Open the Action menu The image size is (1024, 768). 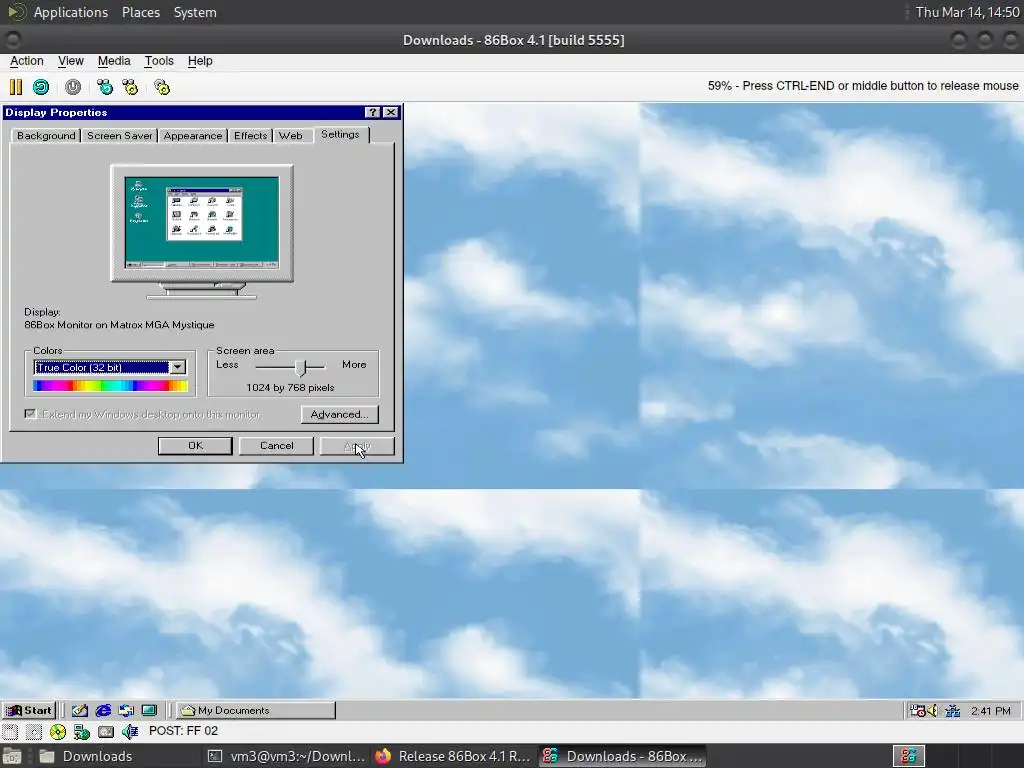pos(27,61)
